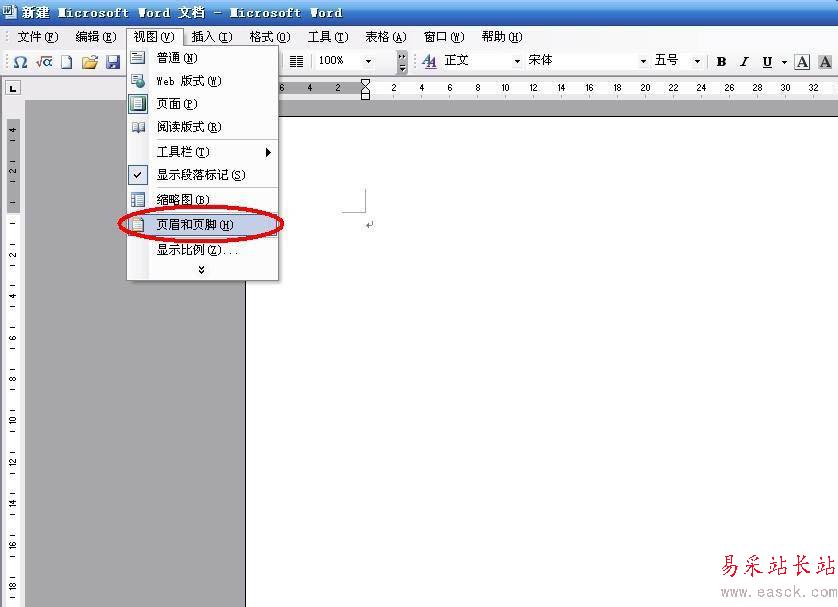Open the Styles and Formatting icon
838x607 pixels.
429,61
